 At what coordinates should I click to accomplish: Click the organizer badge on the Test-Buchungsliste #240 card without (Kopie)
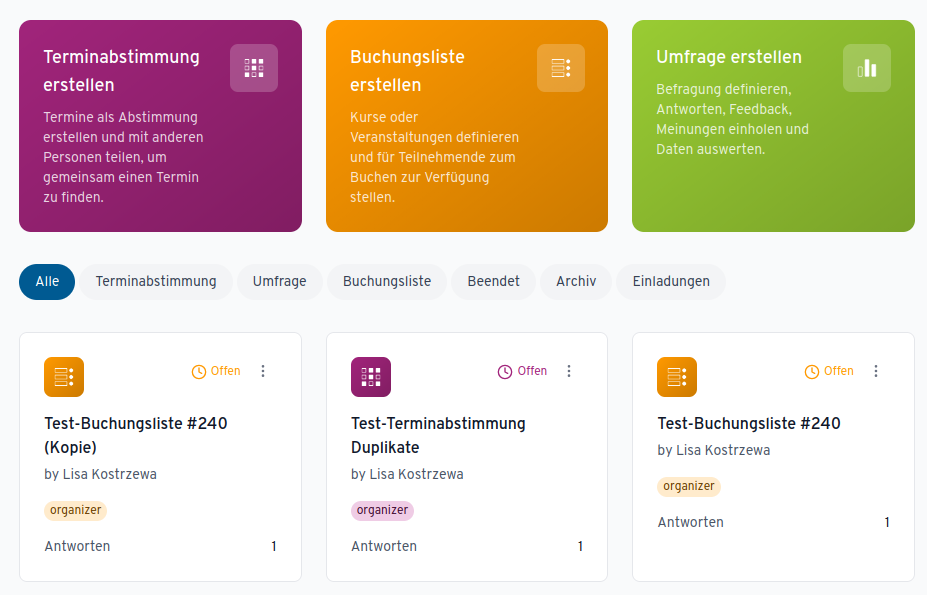689,486
